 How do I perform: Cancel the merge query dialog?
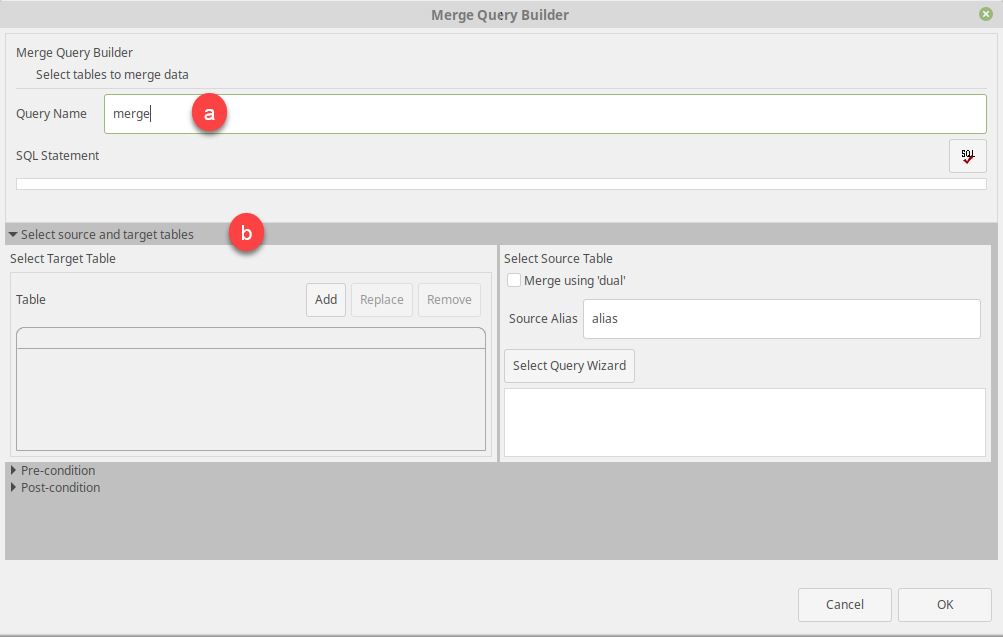pos(844,604)
